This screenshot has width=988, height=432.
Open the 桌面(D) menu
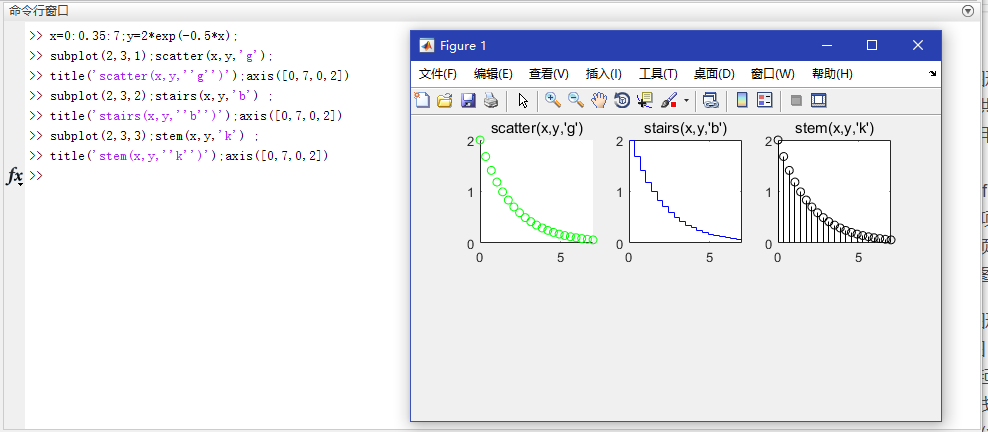point(715,74)
